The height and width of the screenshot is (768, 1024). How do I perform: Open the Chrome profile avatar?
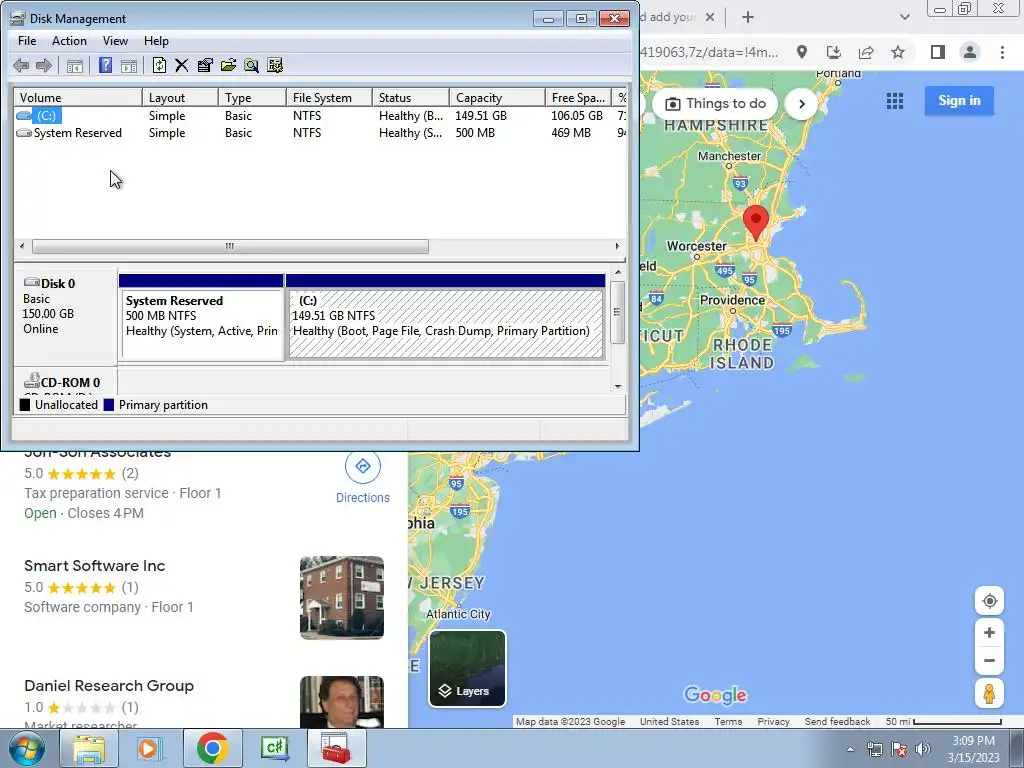(970, 52)
